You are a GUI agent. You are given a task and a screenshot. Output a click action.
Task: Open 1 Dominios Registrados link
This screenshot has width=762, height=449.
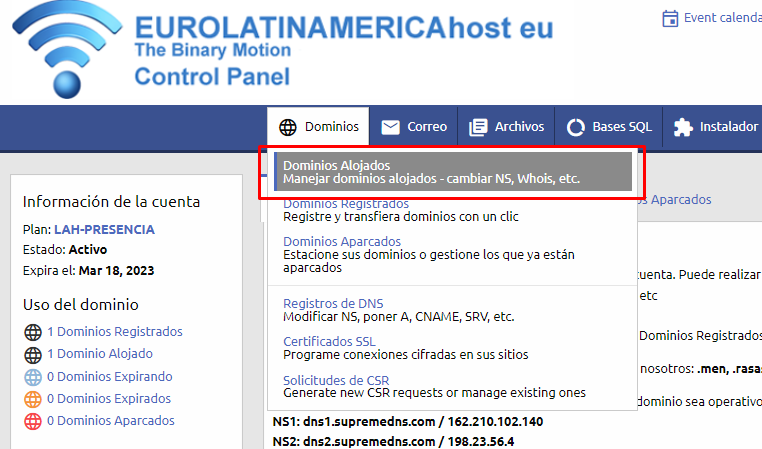tap(115, 331)
